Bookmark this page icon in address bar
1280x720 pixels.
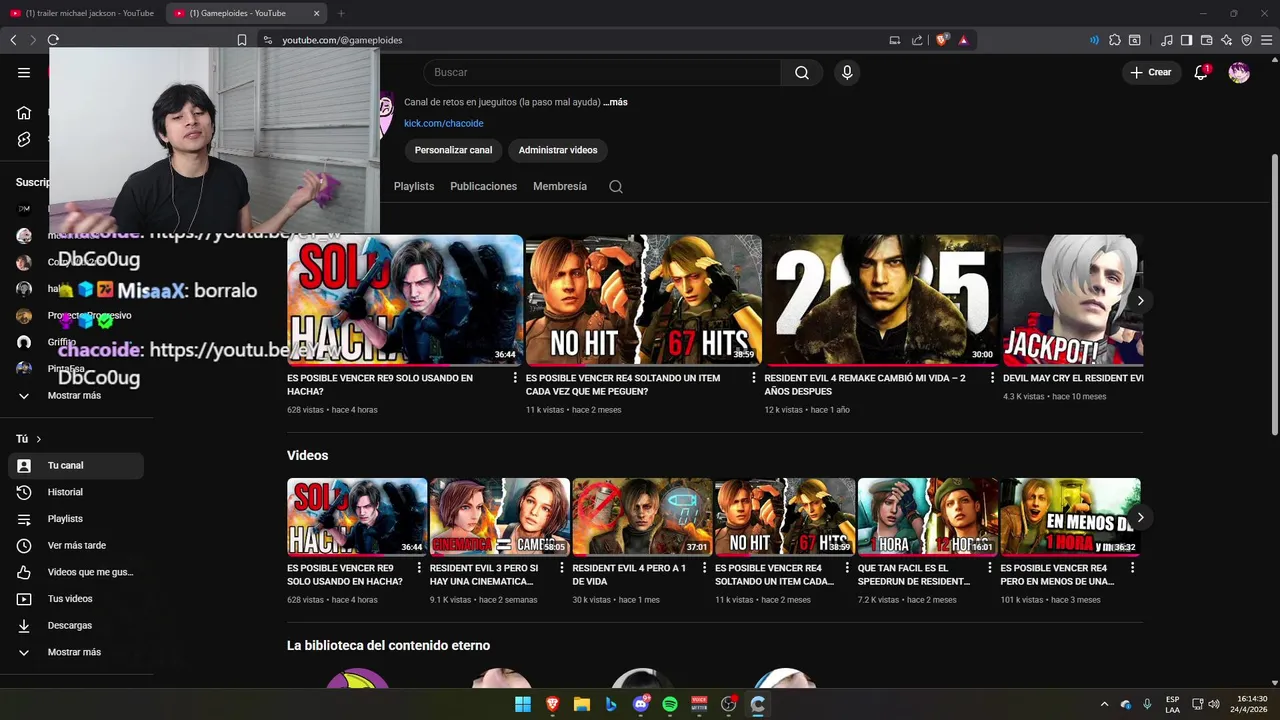(x=242, y=40)
